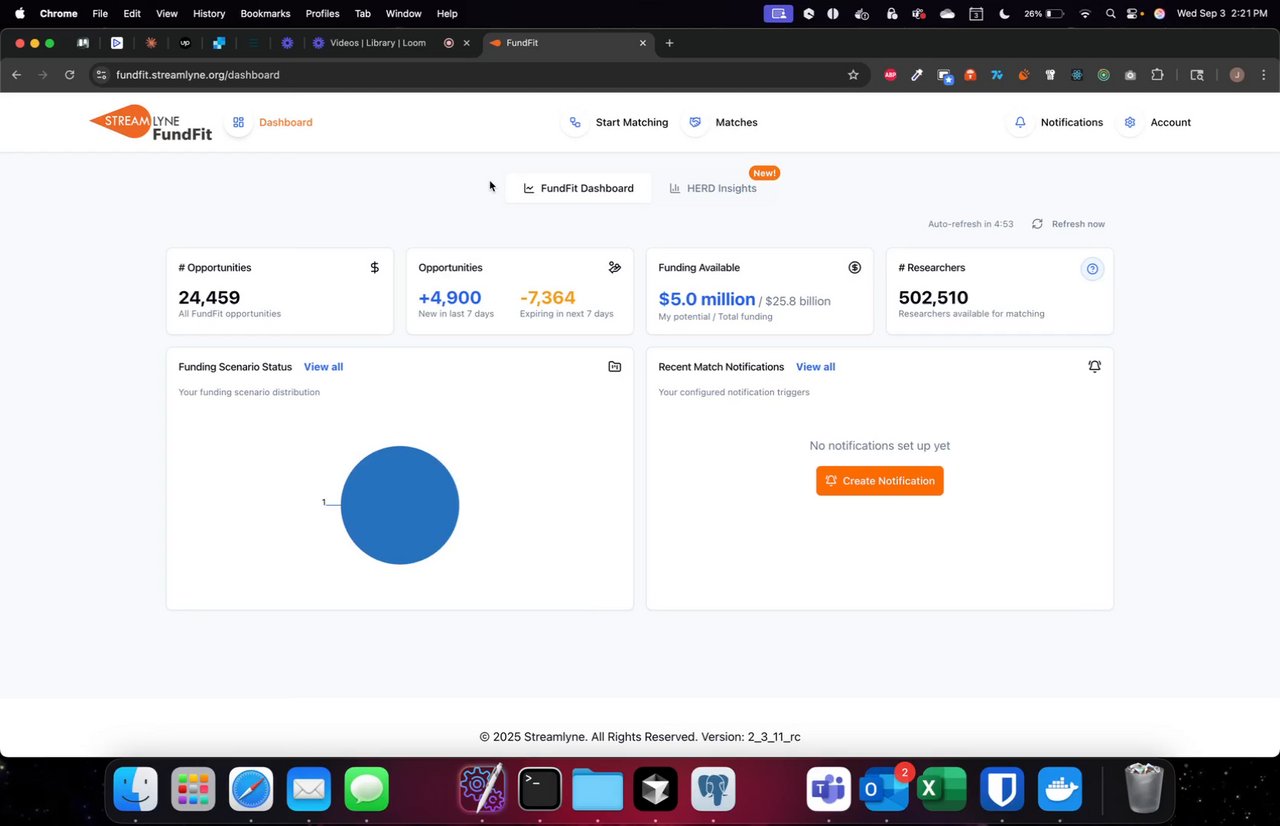Click the help icon on # Researchers card
1280x826 pixels.
click(1092, 268)
